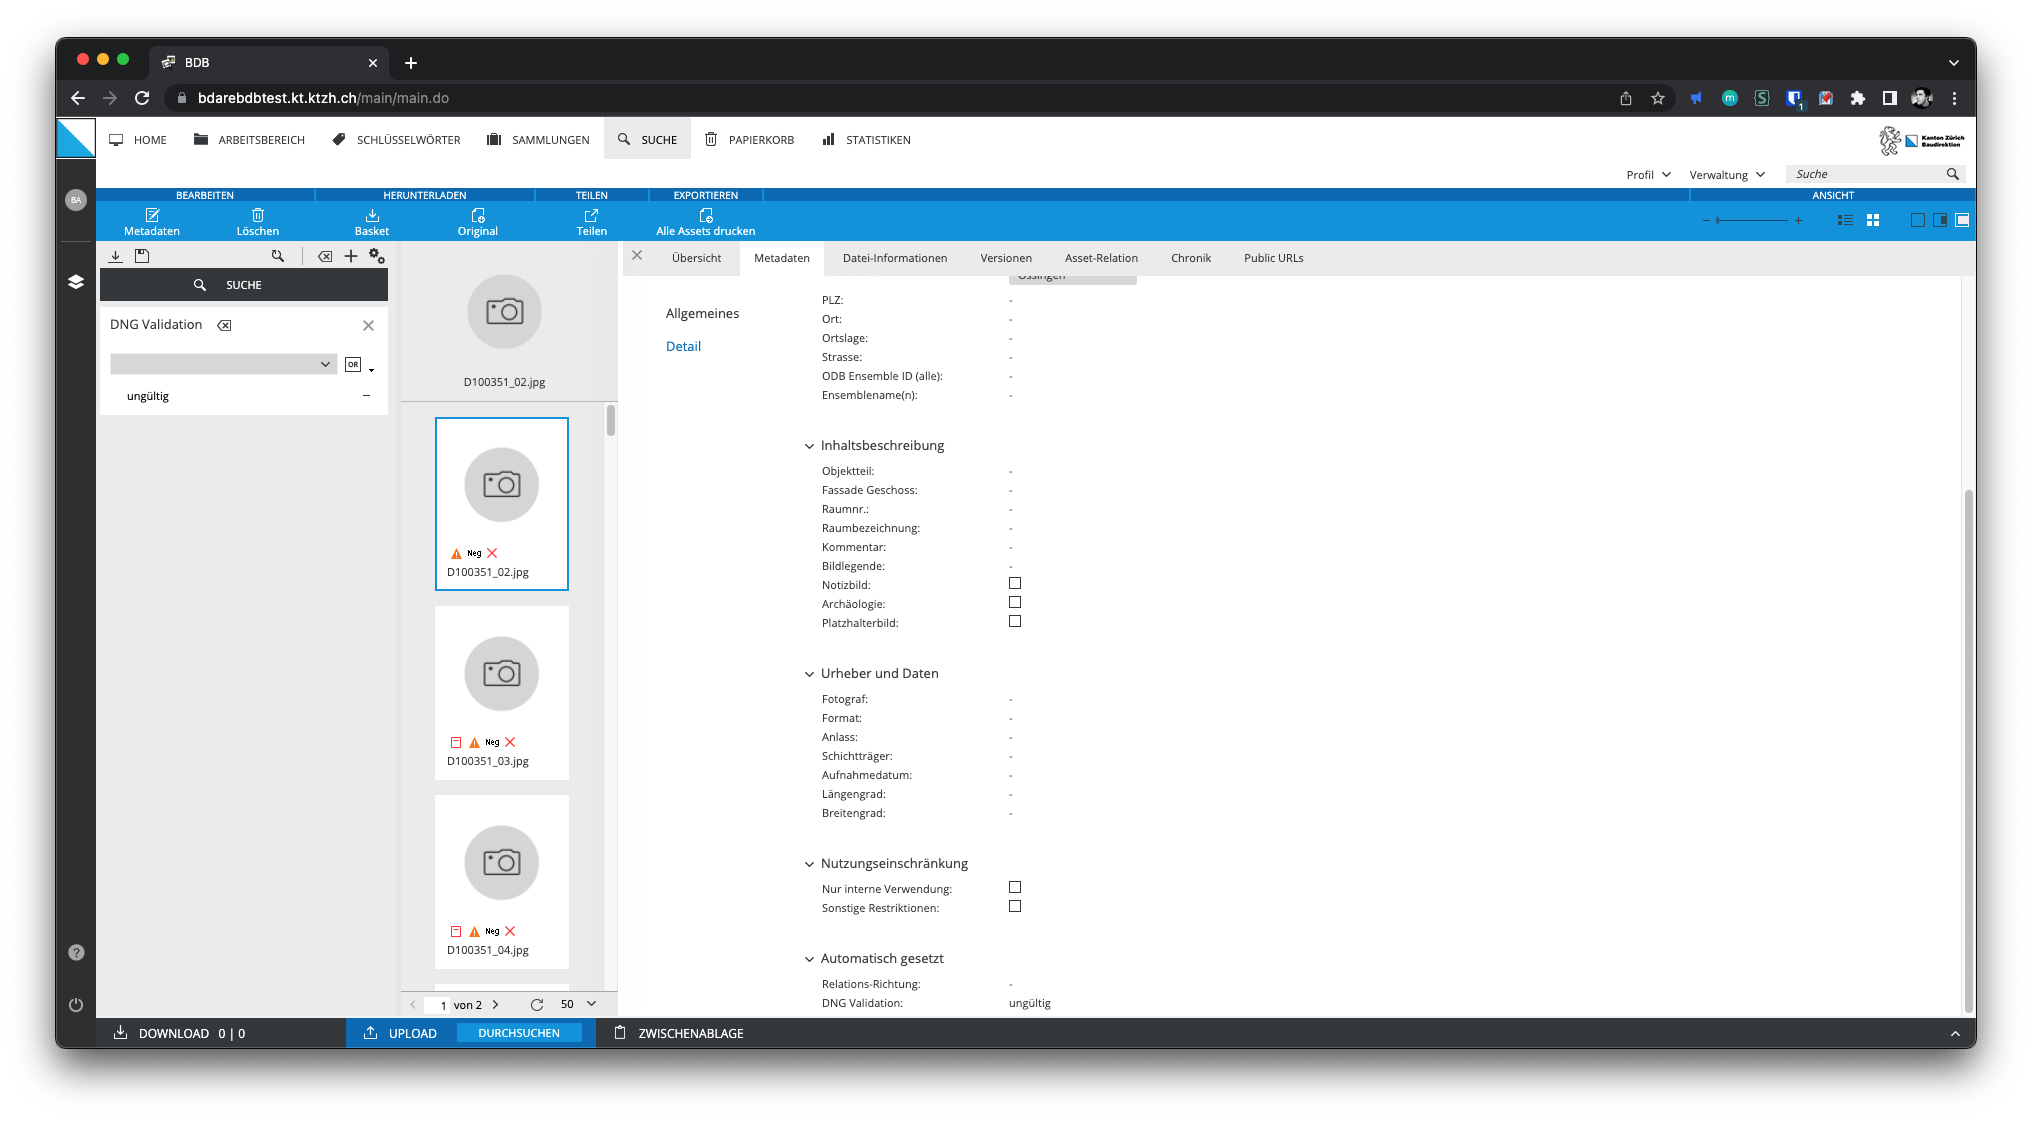Remove the DNG Validation filter
This screenshot has height=1122, width=2032.
[x=368, y=325]
